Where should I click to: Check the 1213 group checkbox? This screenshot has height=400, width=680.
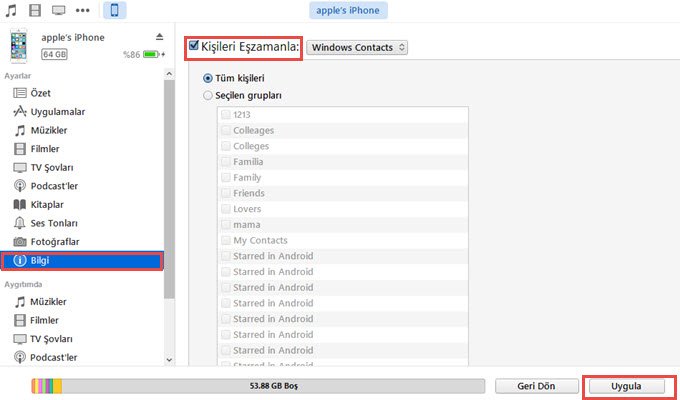click(226, 115)
